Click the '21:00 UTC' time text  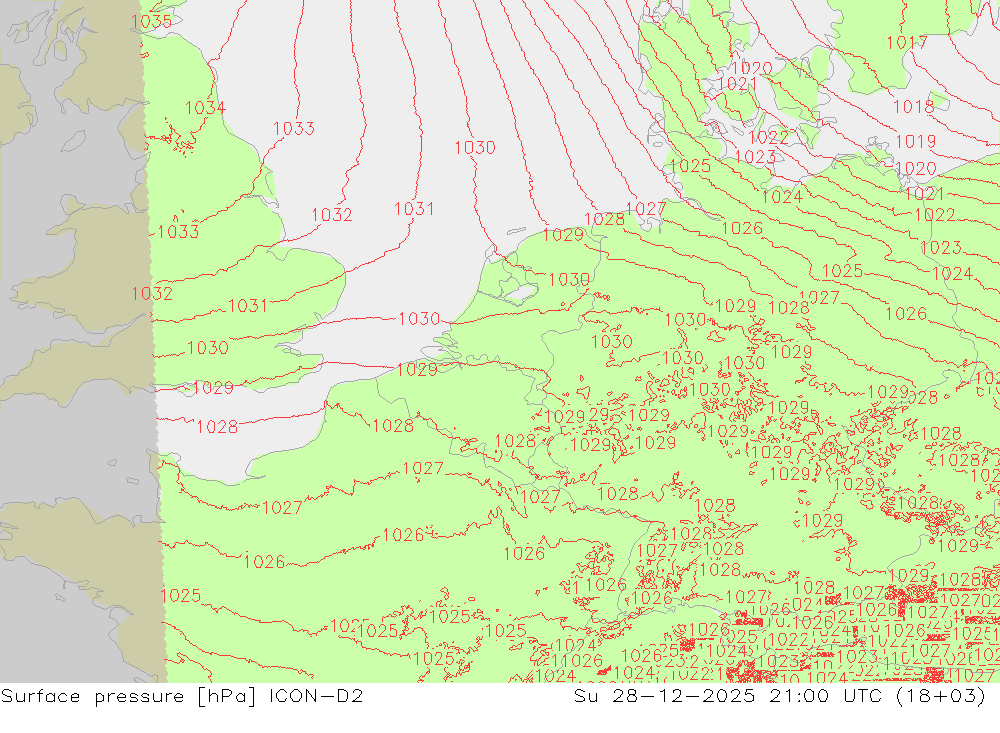pyautogui.click(x=825, y=695)
